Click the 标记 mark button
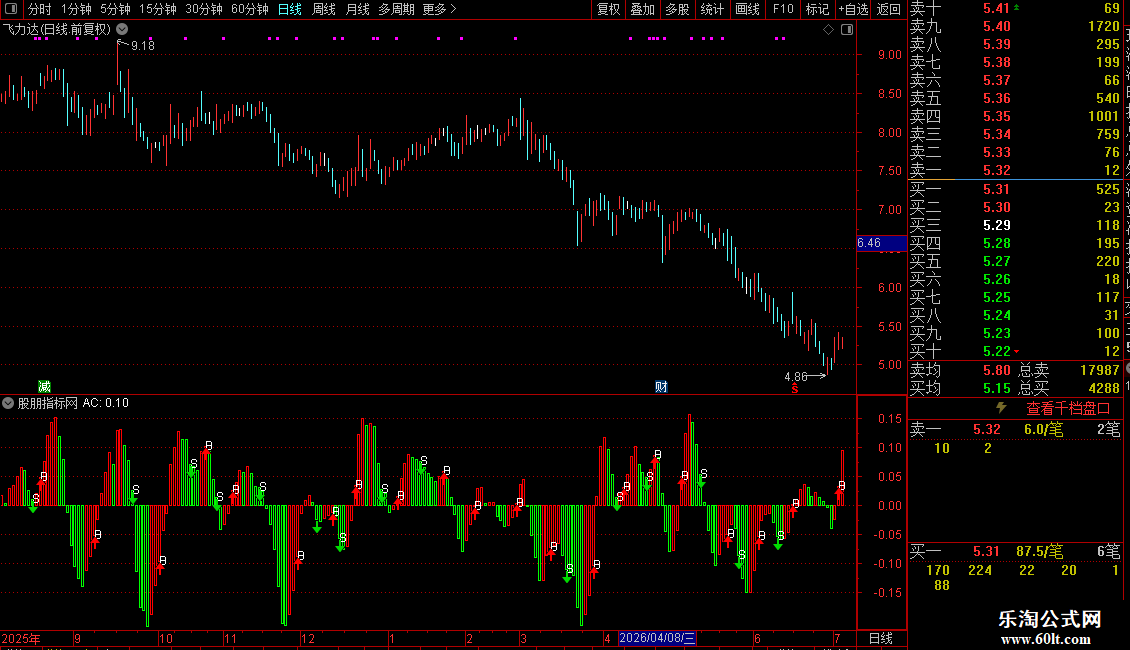 pos(817,9)
